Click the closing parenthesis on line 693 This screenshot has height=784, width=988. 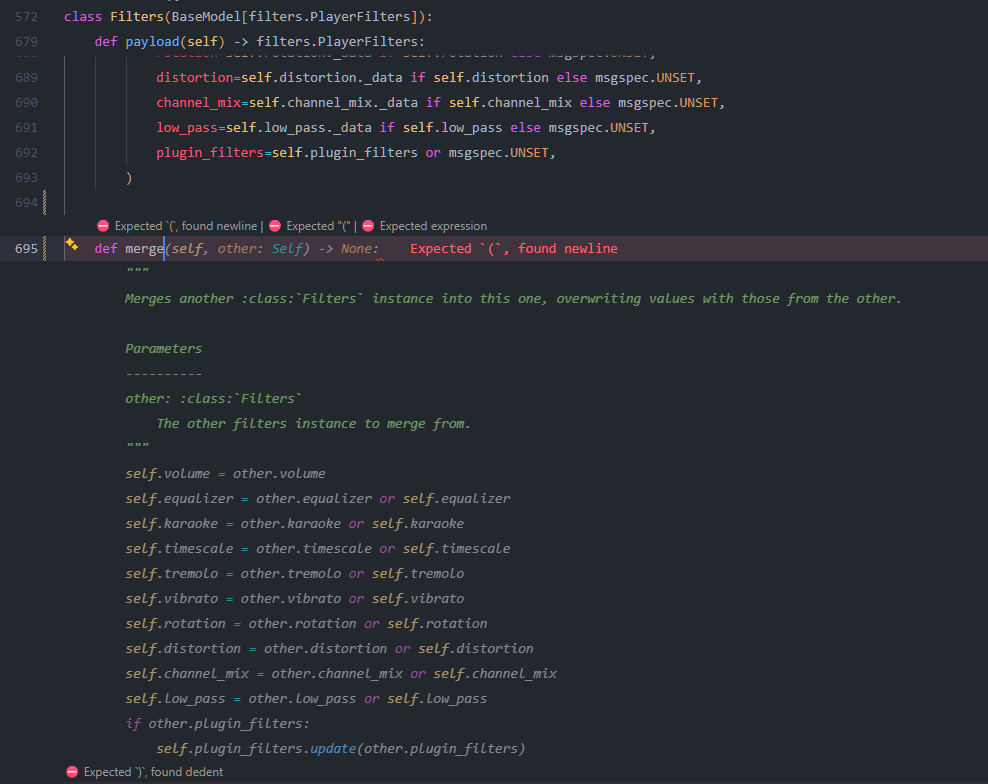point(129,178)
